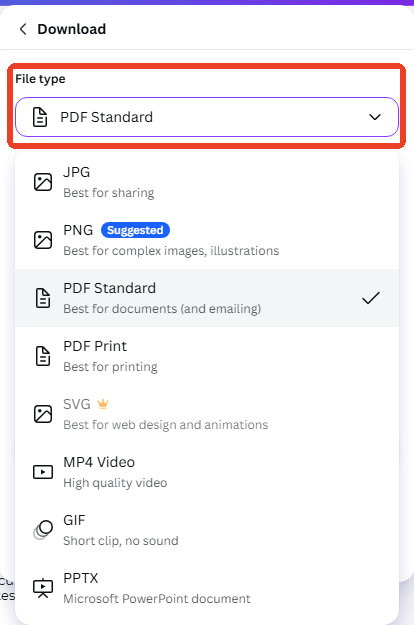414x625 pixels.
Task: Click the Suggested badge next to PNG
Action: point(135,230)
